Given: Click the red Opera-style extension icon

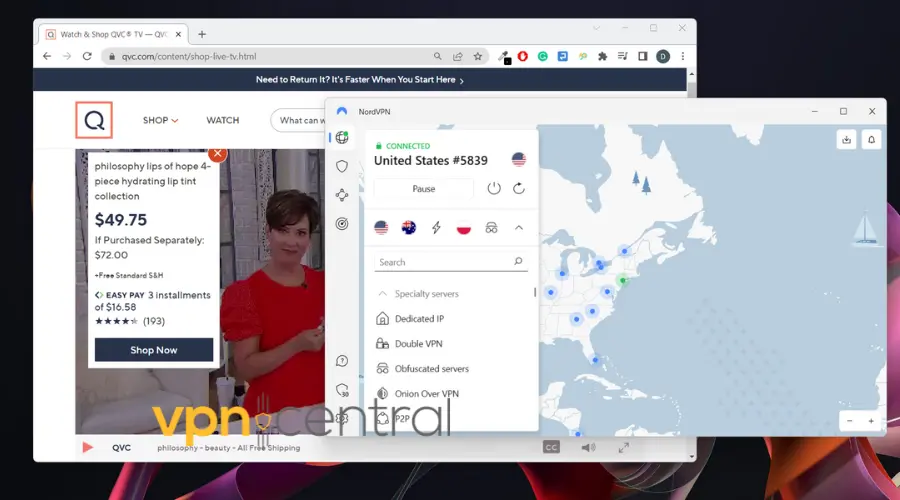Looking at the screenshot, I should [x=522, y=56].
